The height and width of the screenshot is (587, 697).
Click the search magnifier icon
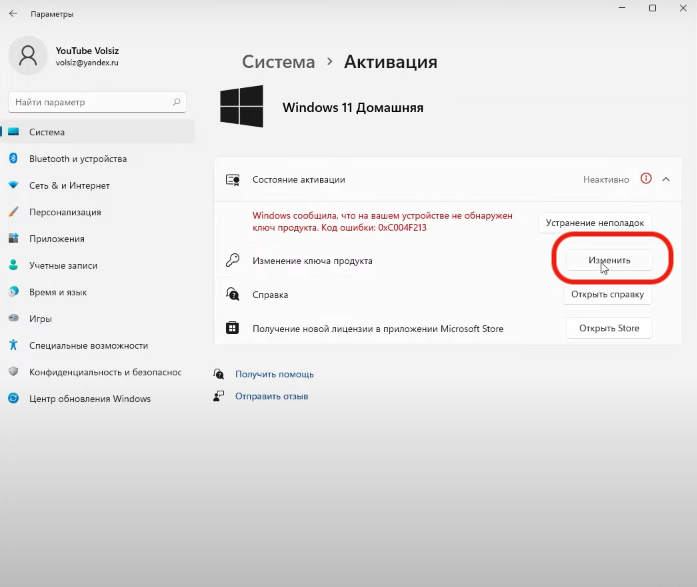coord(176,102)
